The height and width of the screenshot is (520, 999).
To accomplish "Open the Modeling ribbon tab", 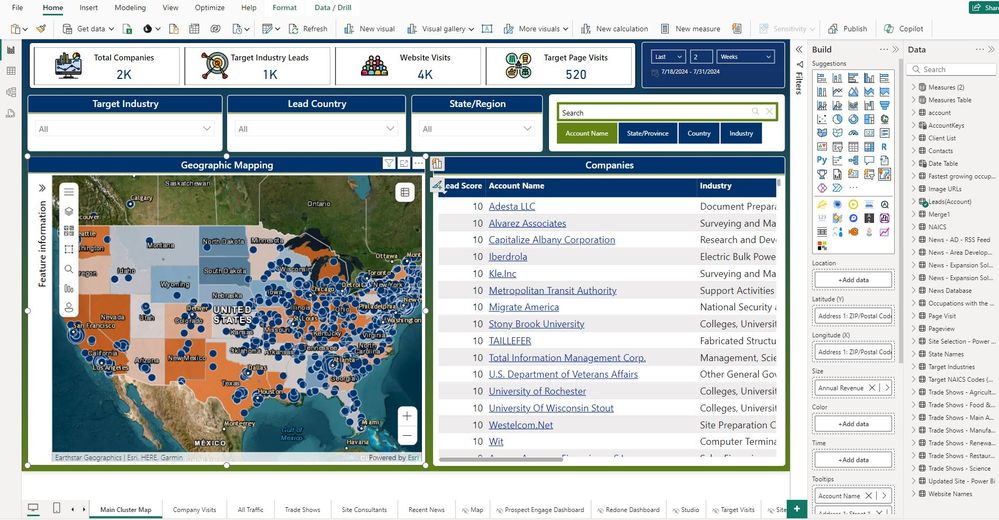I will tap(130, 8).
